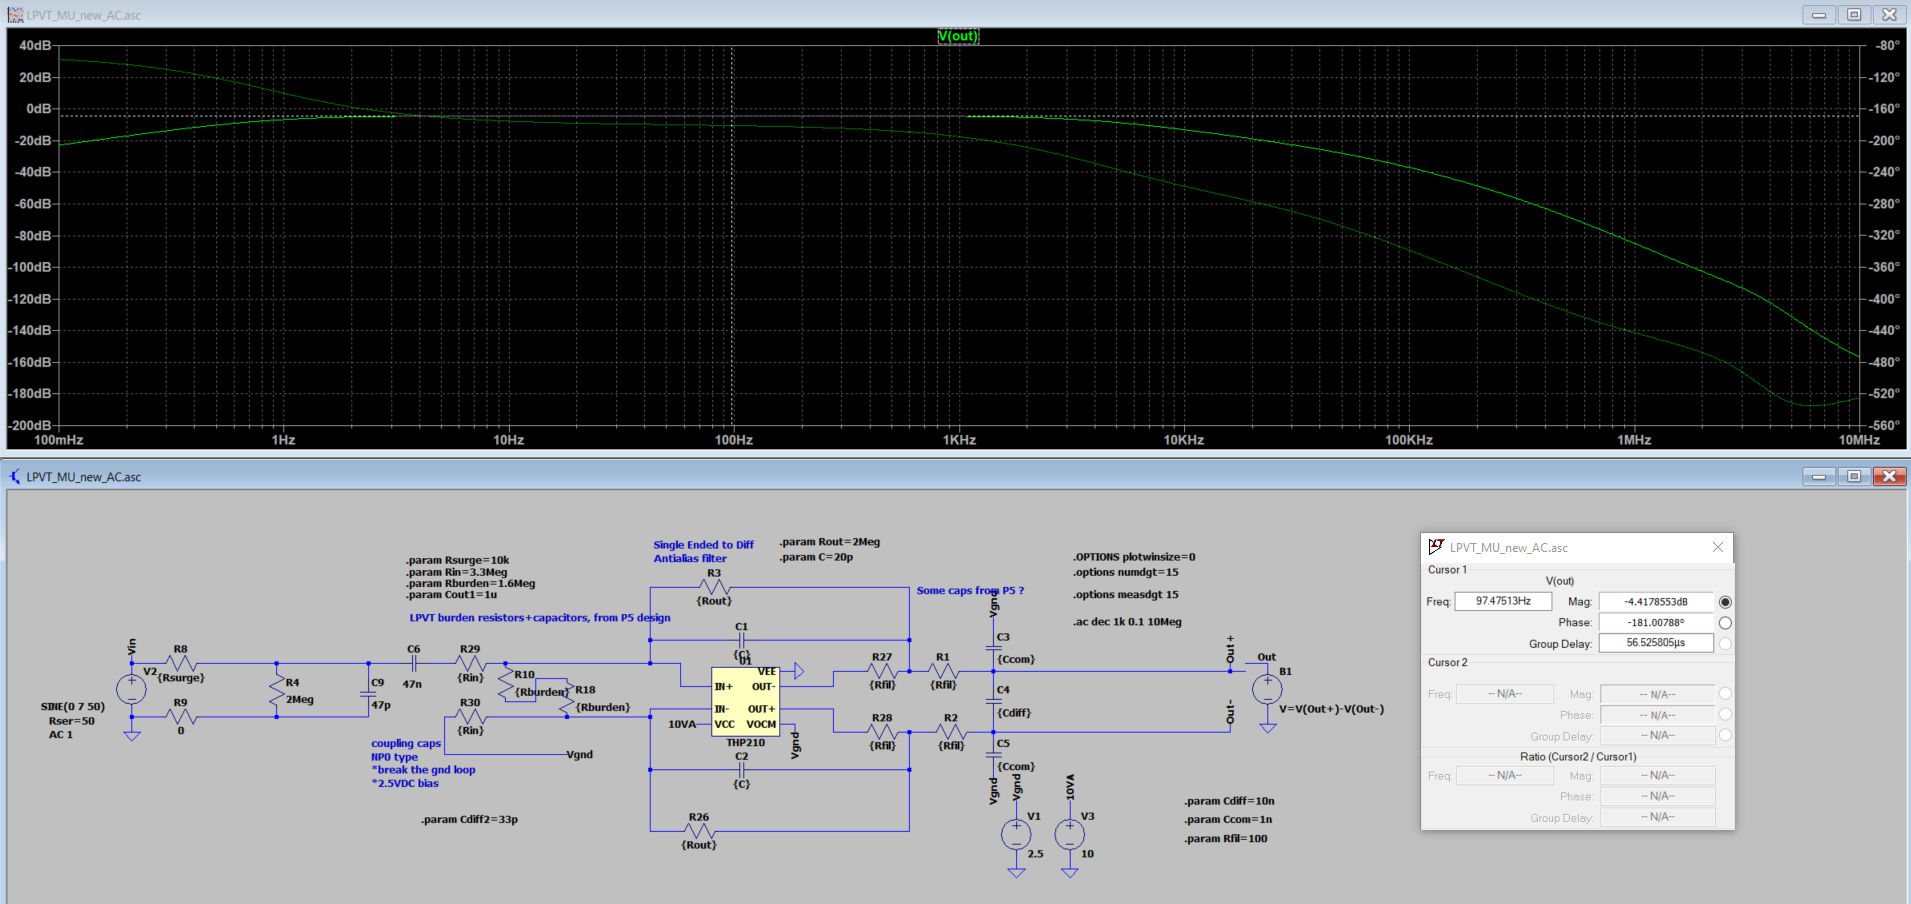This screenshot has width=1911, height=904.
Task: Select resistor R2 symbol
Action: (x=951, y=731)
